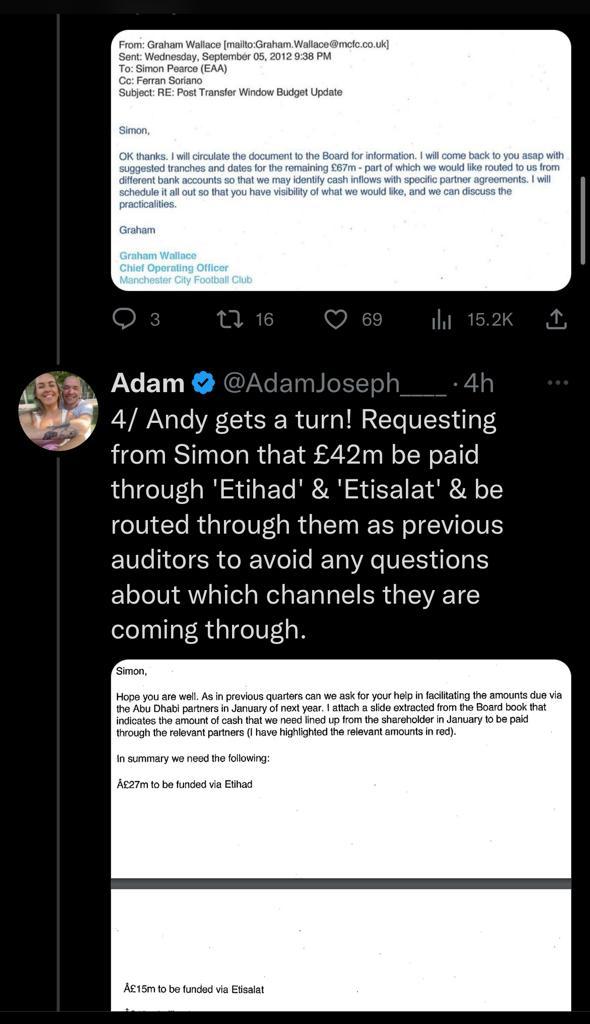The image size is (590, 1024).
Task: Like the tweet with 69 likes
Action: (336, 319)
